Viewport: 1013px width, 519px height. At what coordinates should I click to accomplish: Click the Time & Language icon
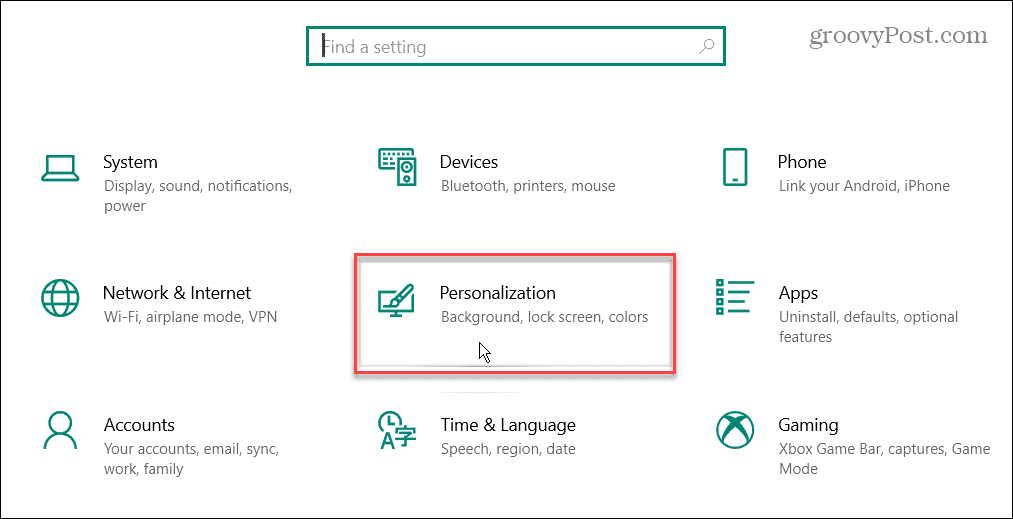[x=397, y=430]
